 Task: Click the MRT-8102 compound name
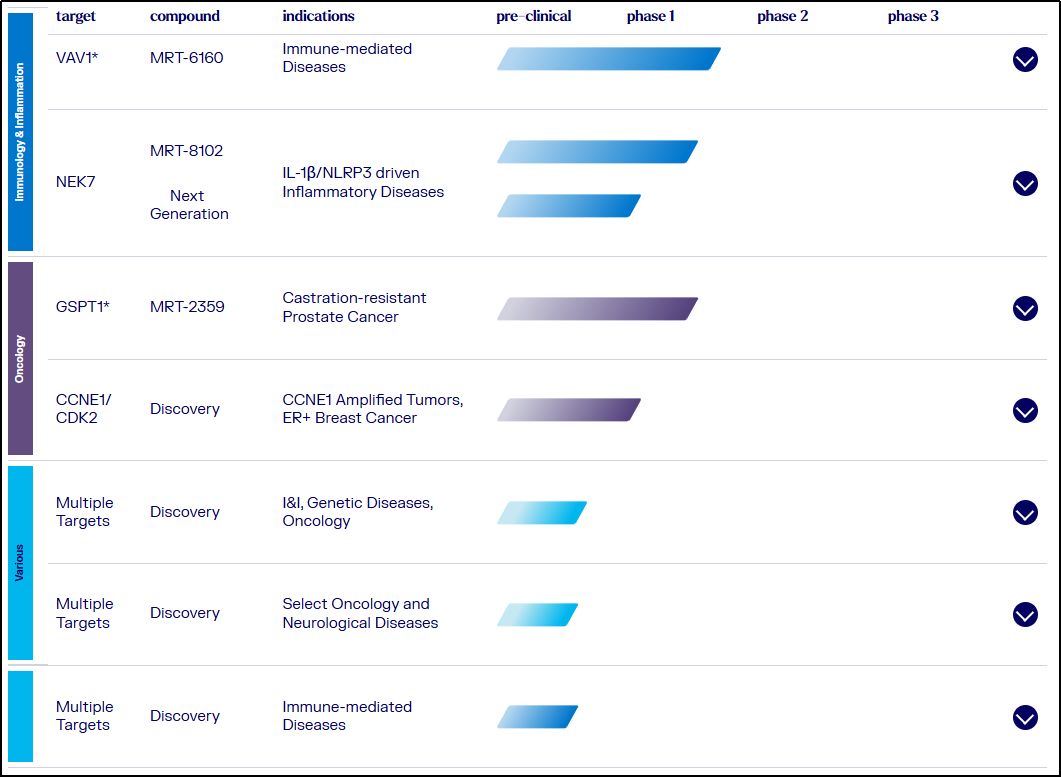point(187,150)
